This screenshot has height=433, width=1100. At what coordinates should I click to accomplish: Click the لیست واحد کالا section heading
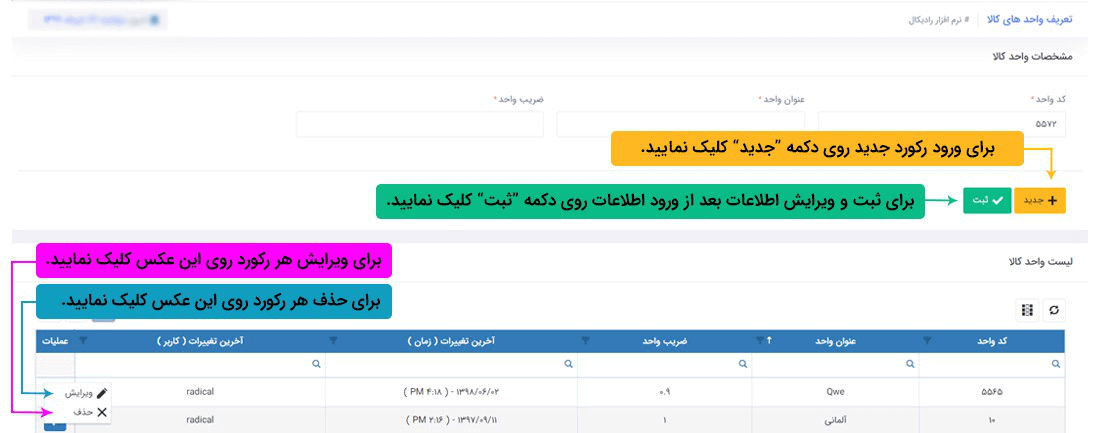1040,262
